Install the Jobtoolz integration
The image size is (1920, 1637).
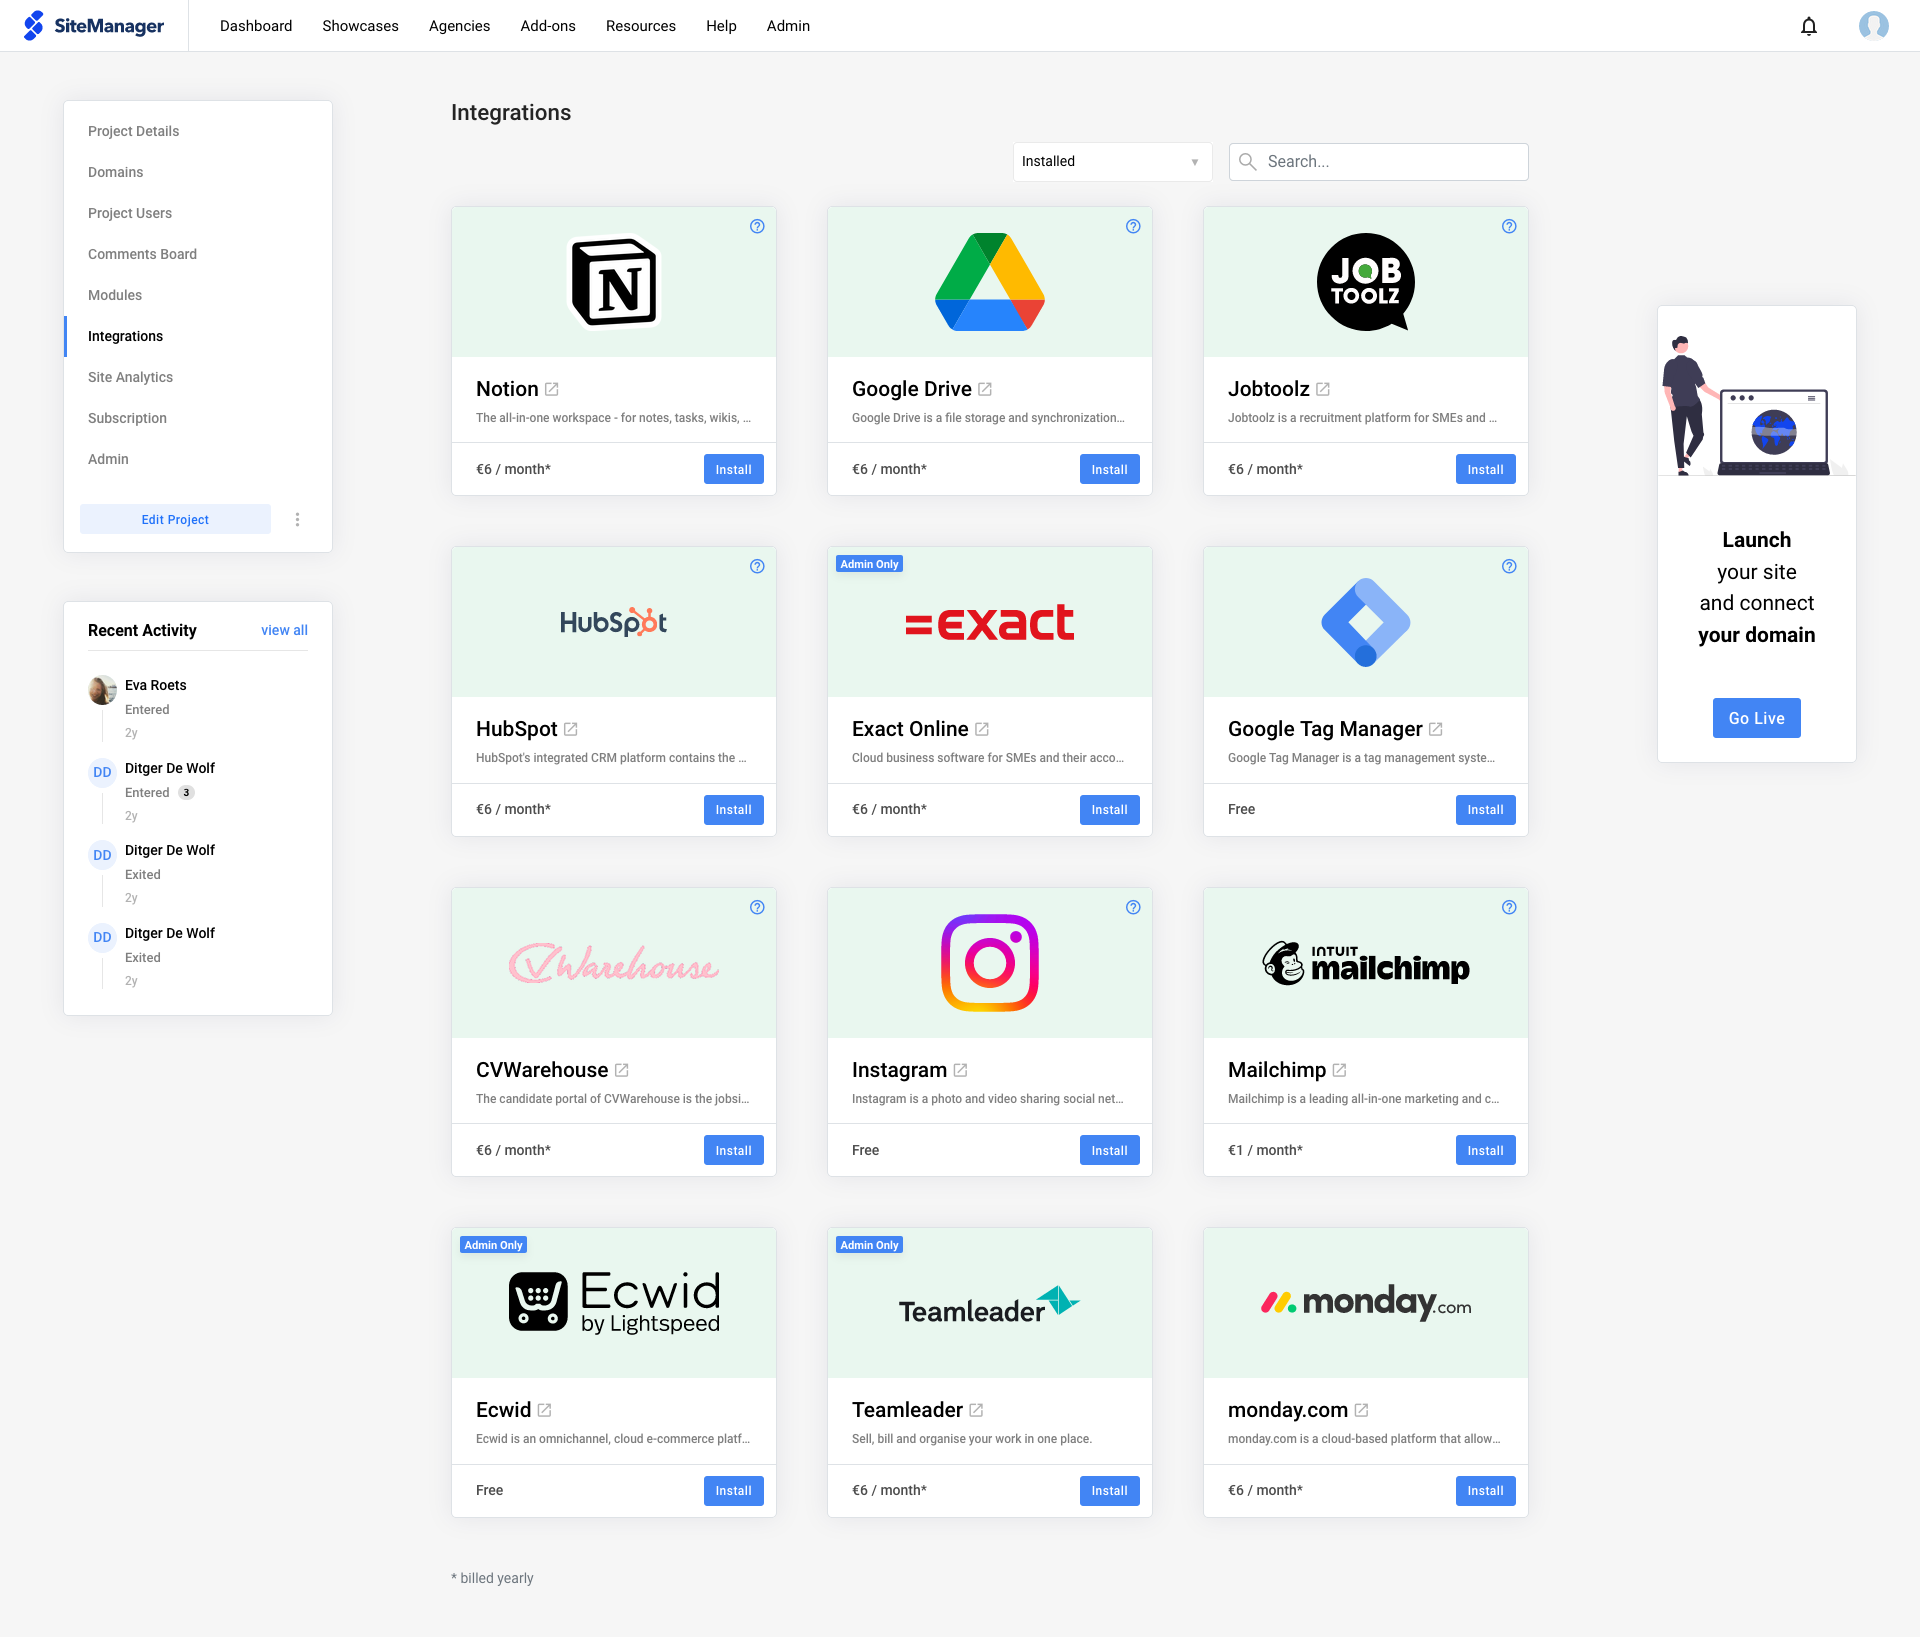pyautogui.click(x=1485, y=469)
